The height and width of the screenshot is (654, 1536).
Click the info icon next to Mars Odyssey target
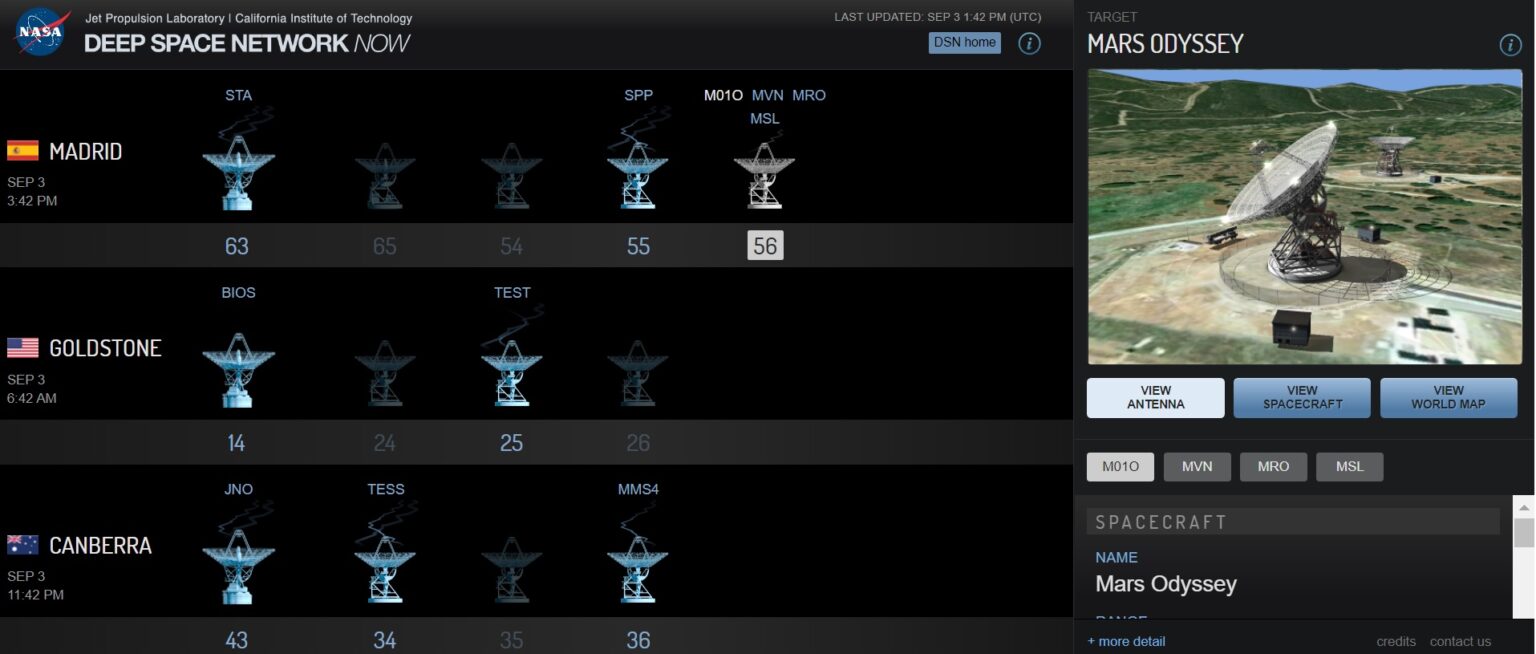point(1510,44)
